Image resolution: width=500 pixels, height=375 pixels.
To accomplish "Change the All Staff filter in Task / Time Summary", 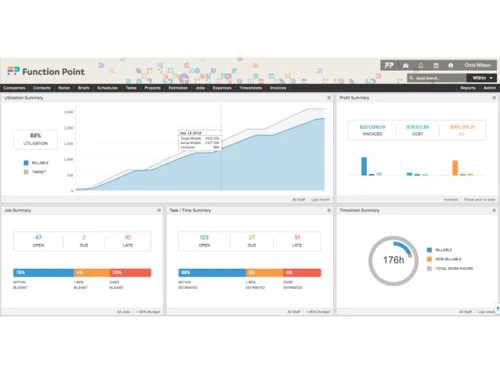I will pos(294,312).
